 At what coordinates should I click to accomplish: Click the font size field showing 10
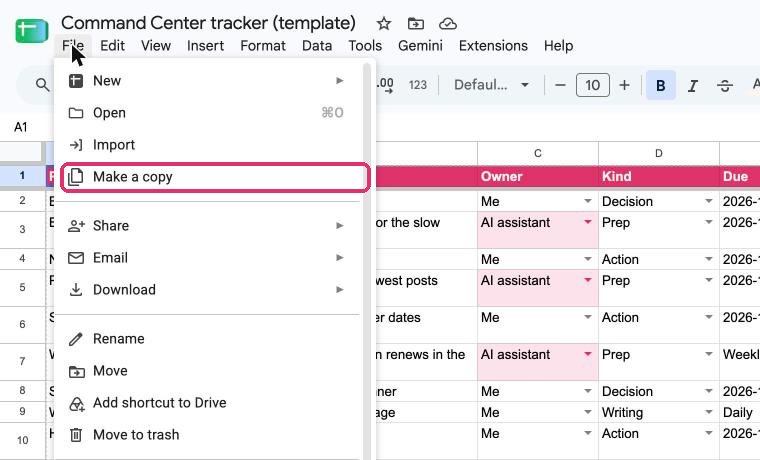click(x=592, y=85)
